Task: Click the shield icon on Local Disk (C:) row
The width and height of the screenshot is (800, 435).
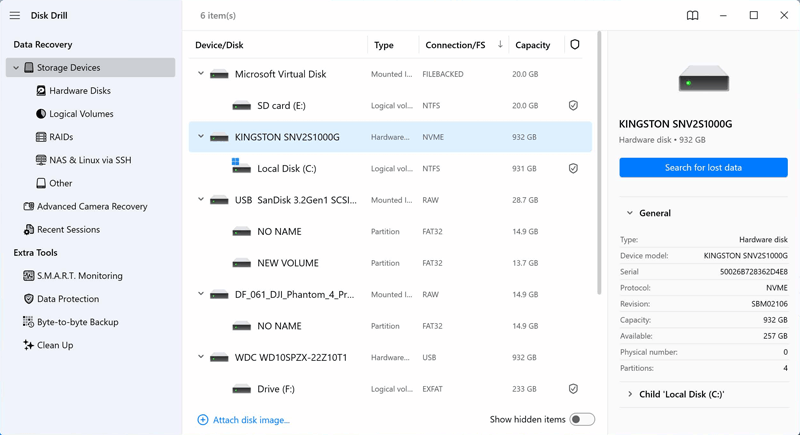Action: pyautogui.click(x=573, y=168)
